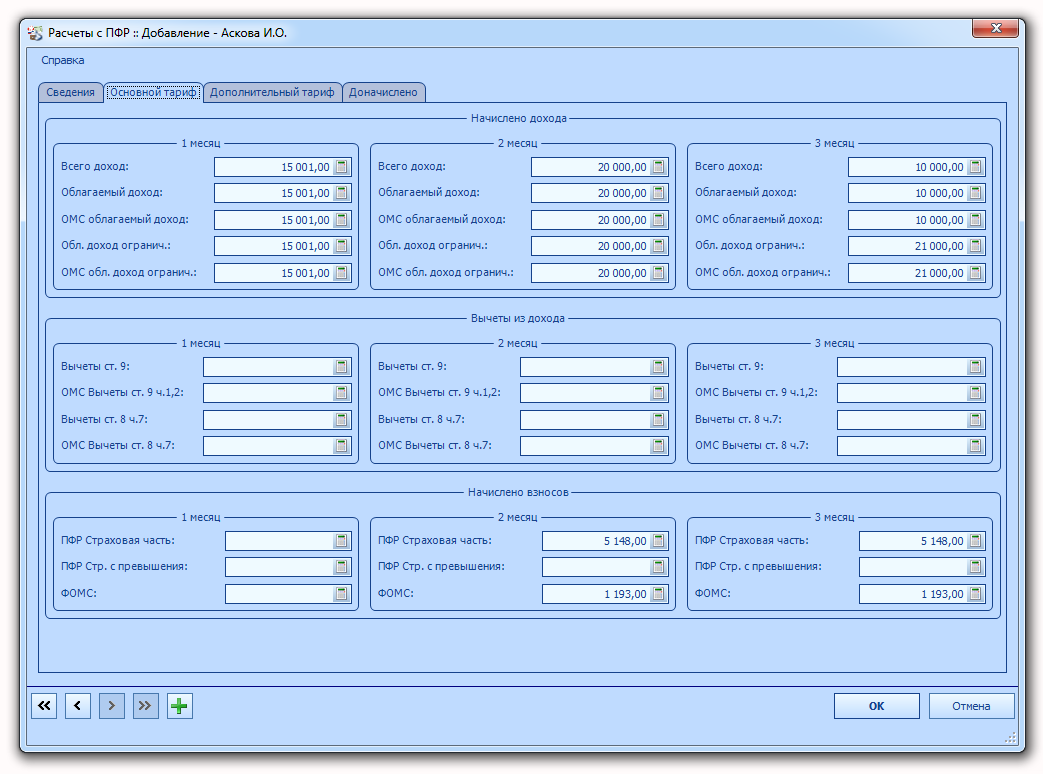This screenshot has width=1043, height=774.
Task: Open calculator for month 1 ОМС Вычеты ст. 8 ч.7
Action: click(341, 446)
